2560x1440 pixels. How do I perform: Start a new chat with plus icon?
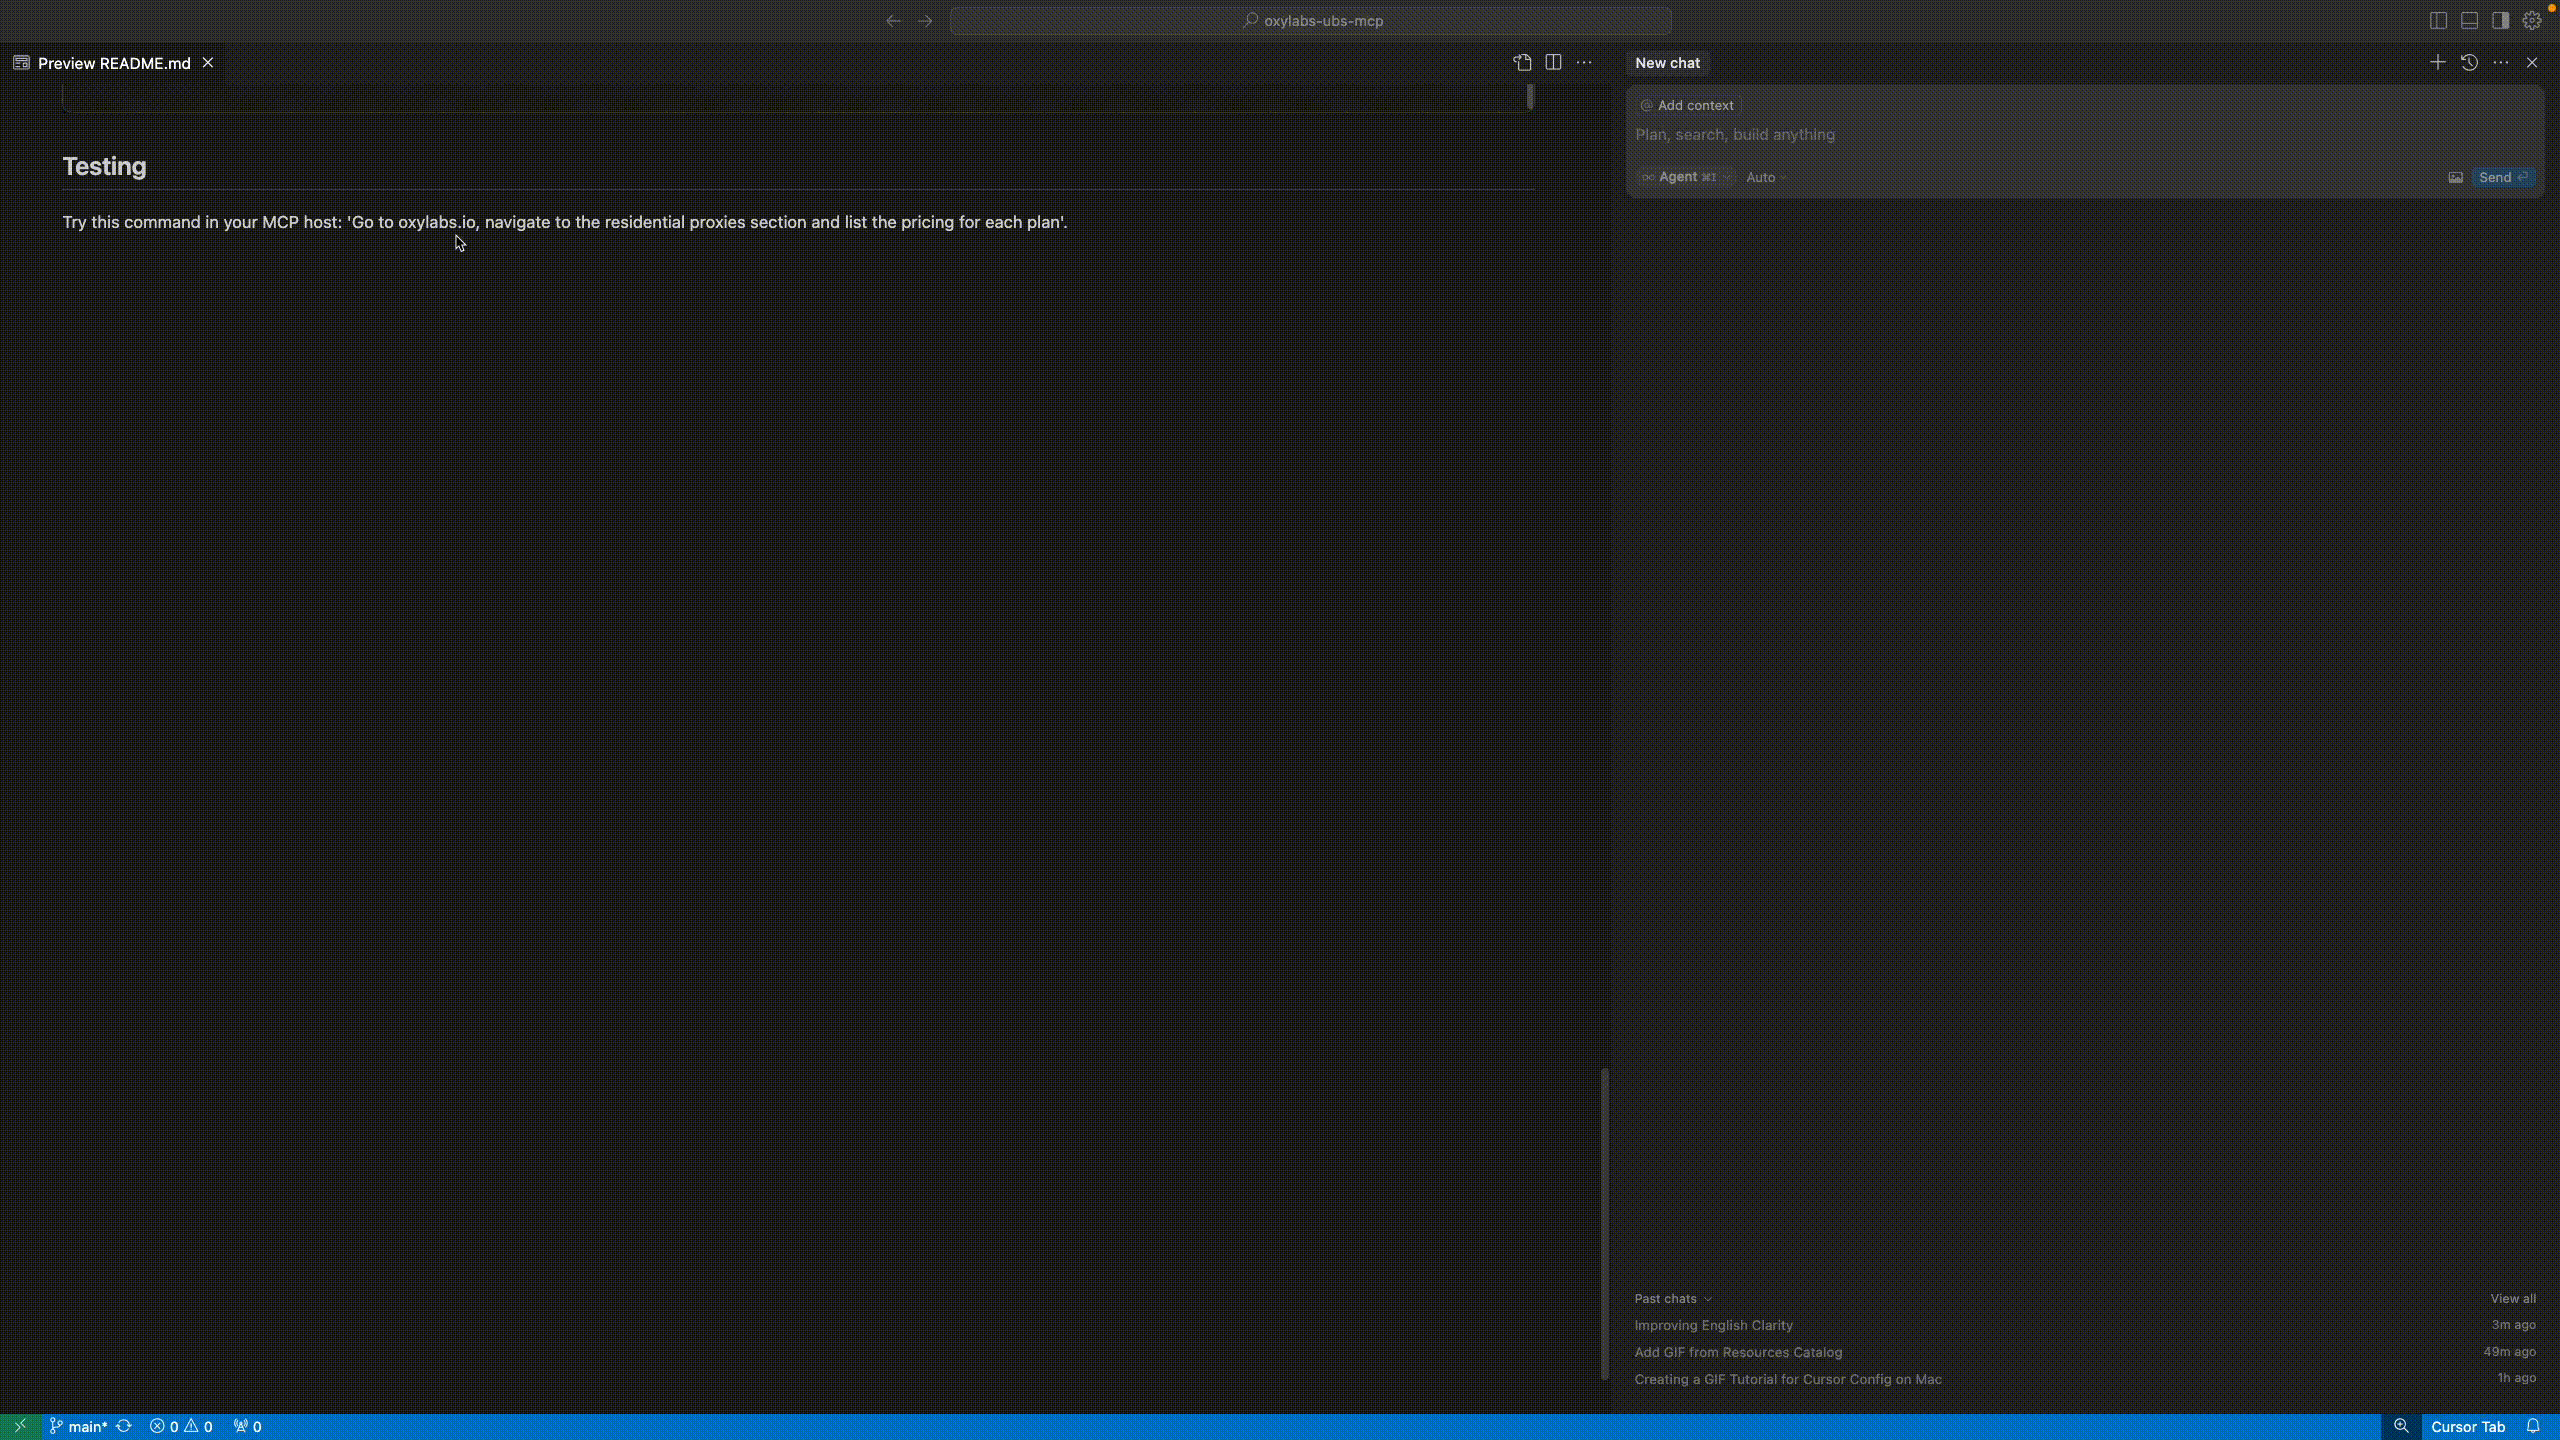click(2437, 62)
